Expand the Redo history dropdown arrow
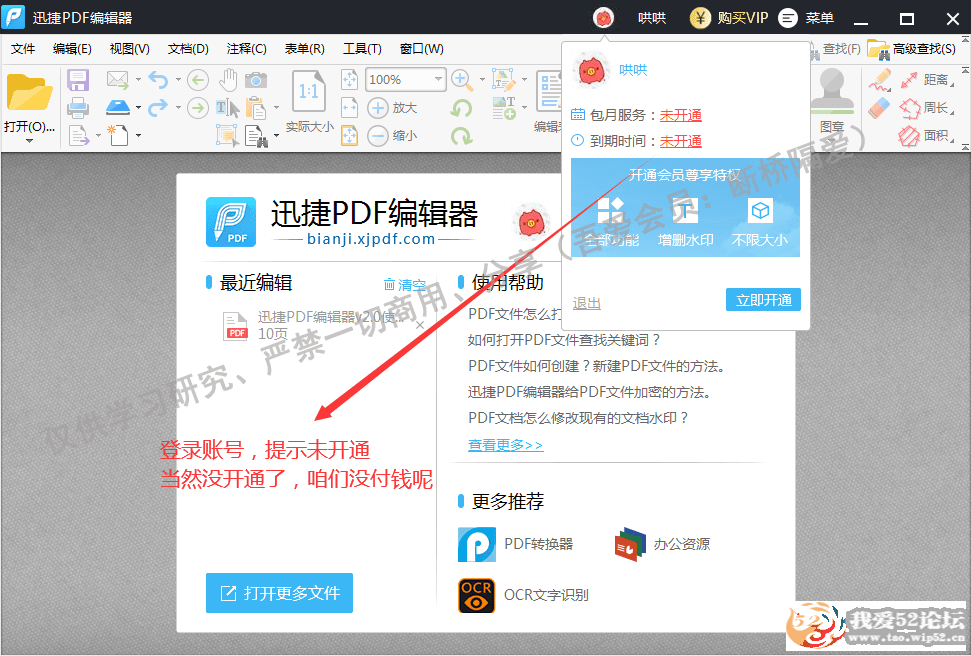This screenshot has height=656, width=971. 178,108
